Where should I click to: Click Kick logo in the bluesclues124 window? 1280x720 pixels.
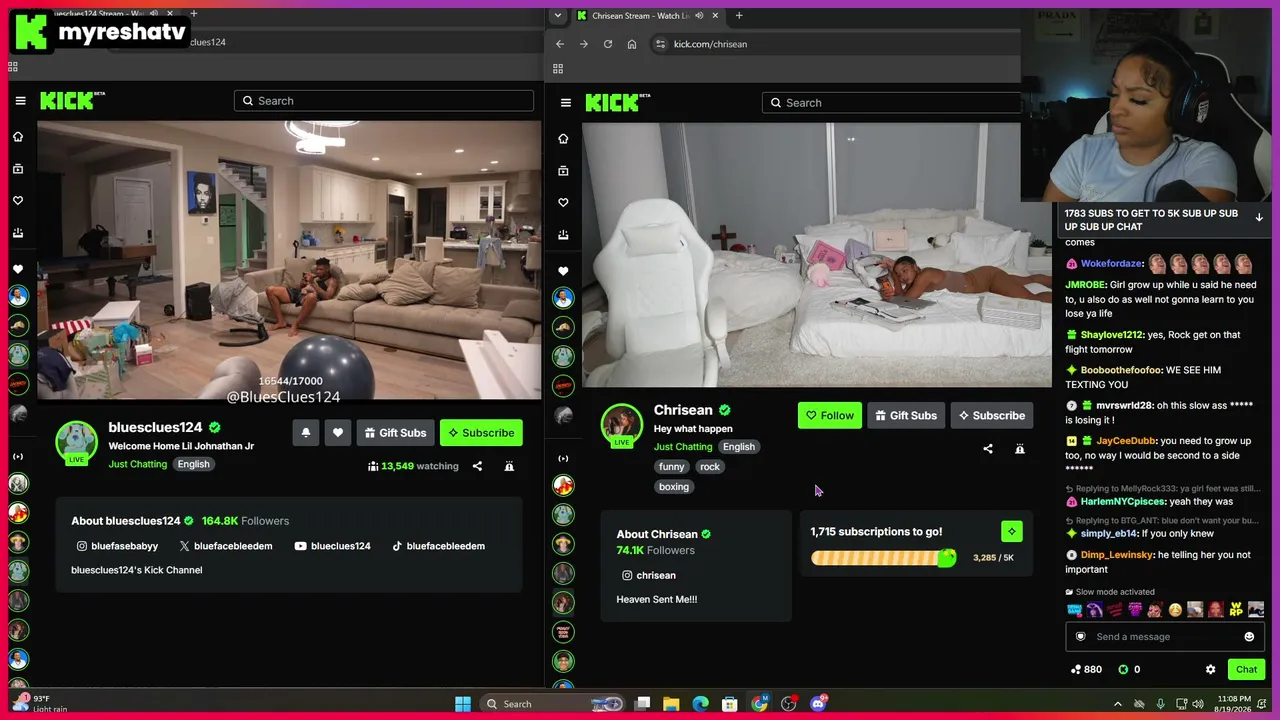coord(72,100)
